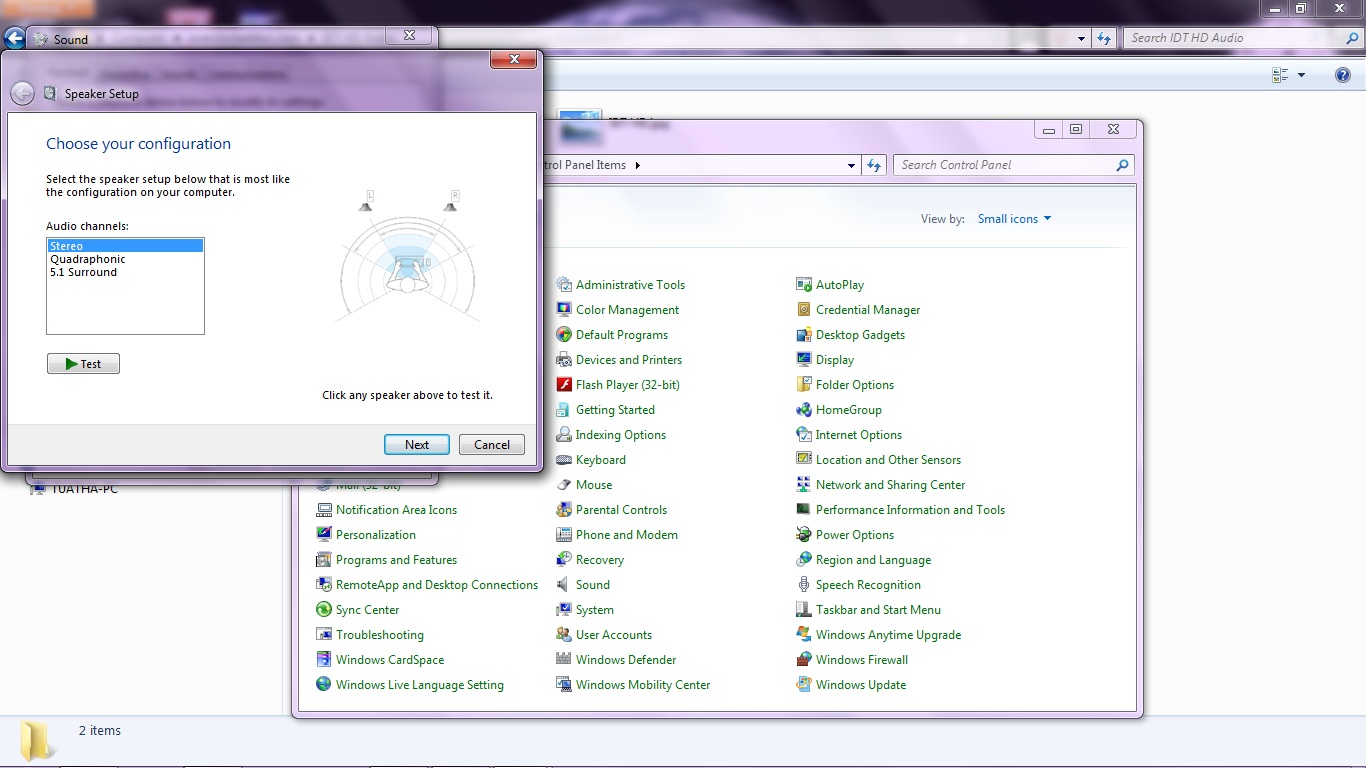The height and width of the screenshot is (768, 1366).
Task: Open the AutoPlay icon
Action: tap(804, 285)
